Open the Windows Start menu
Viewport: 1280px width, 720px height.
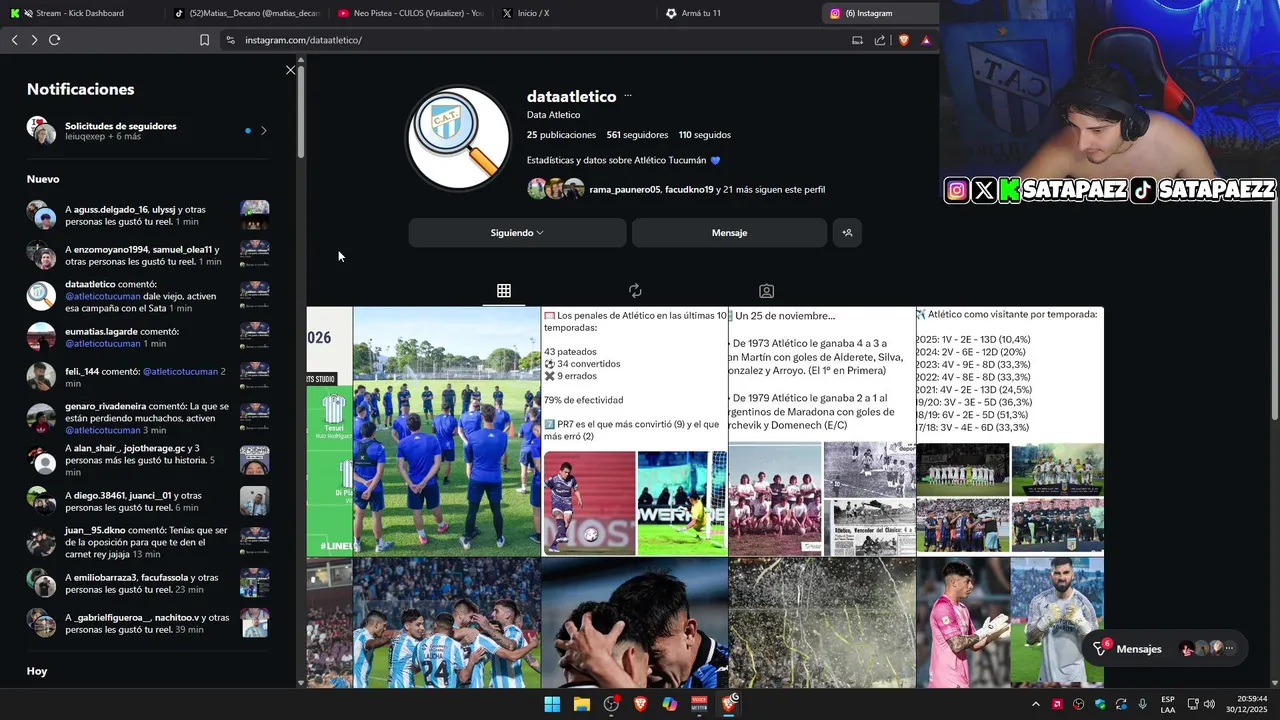coord(552,704)
